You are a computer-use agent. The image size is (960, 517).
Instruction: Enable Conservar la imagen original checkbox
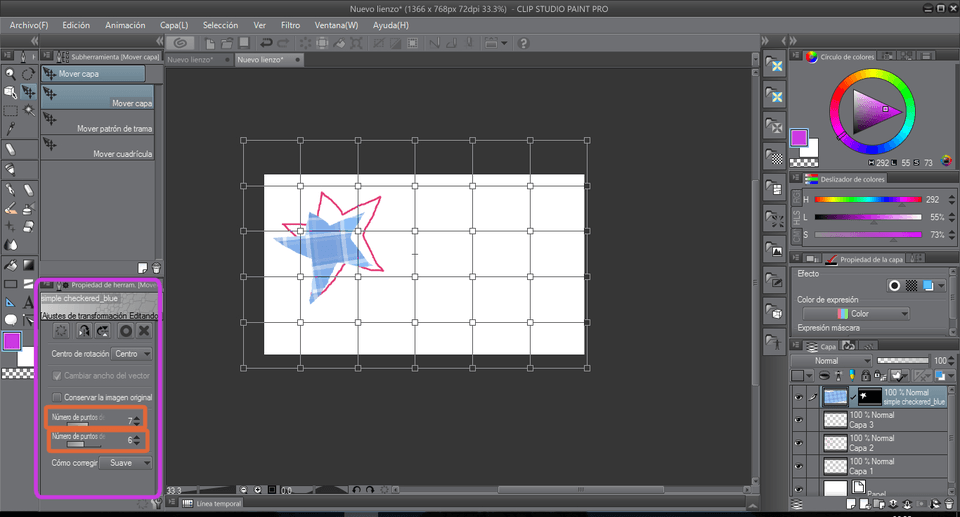click(57, 397)
